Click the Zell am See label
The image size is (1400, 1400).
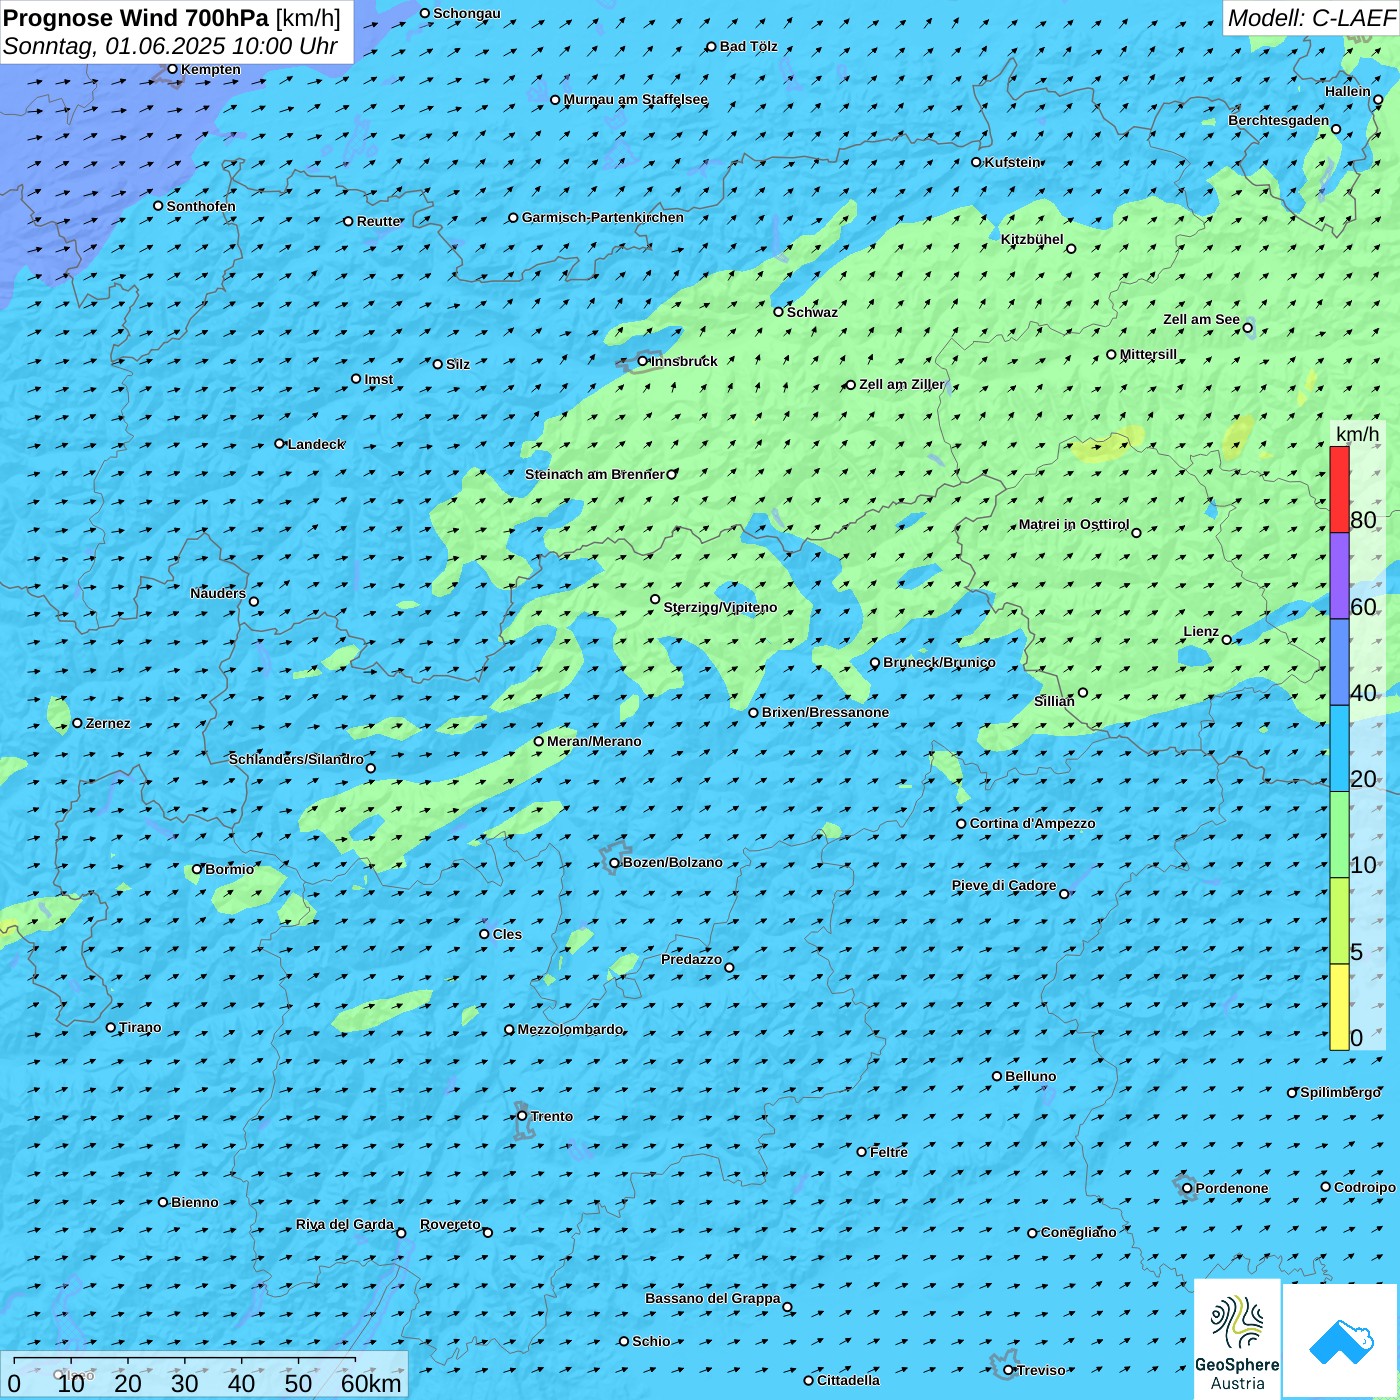click(x=1201, y=319)
